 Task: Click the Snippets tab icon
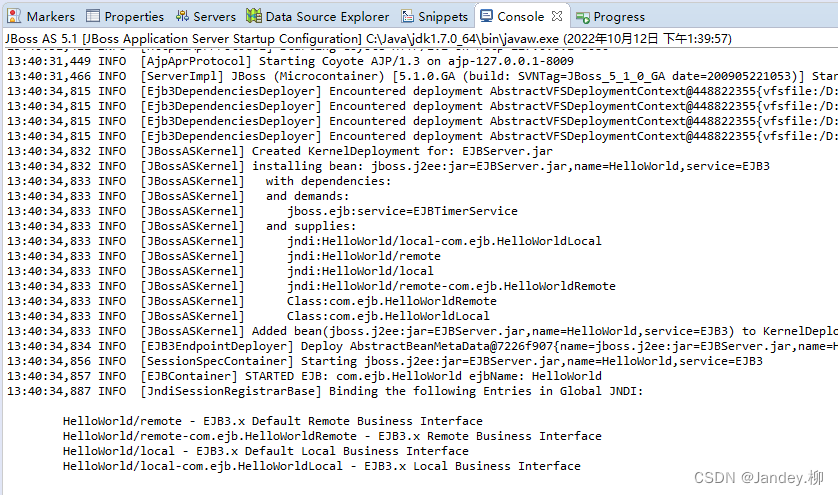click(x=407, y=17)
